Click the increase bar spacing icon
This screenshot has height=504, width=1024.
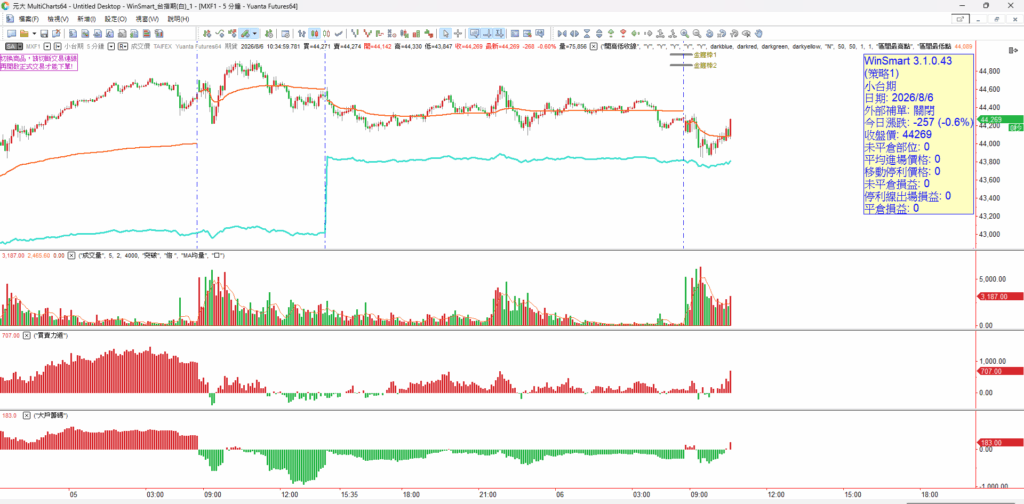(x=573, y=33)
